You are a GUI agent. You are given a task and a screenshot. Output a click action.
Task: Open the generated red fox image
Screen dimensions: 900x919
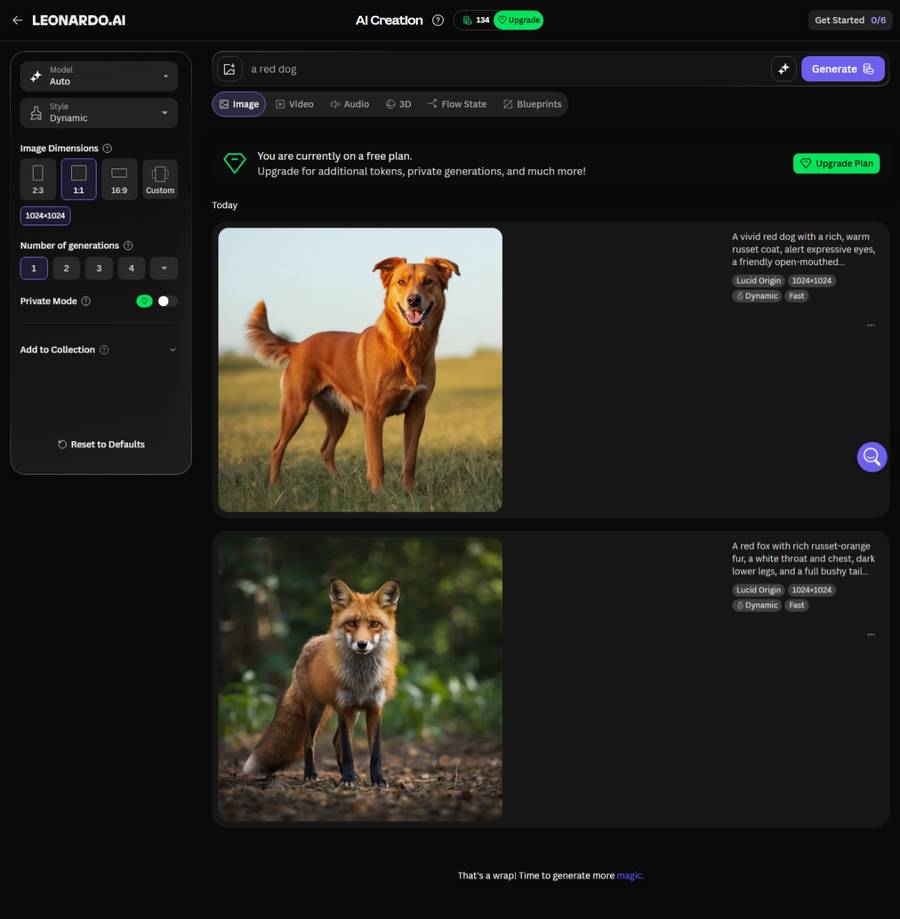pos(360,679)
